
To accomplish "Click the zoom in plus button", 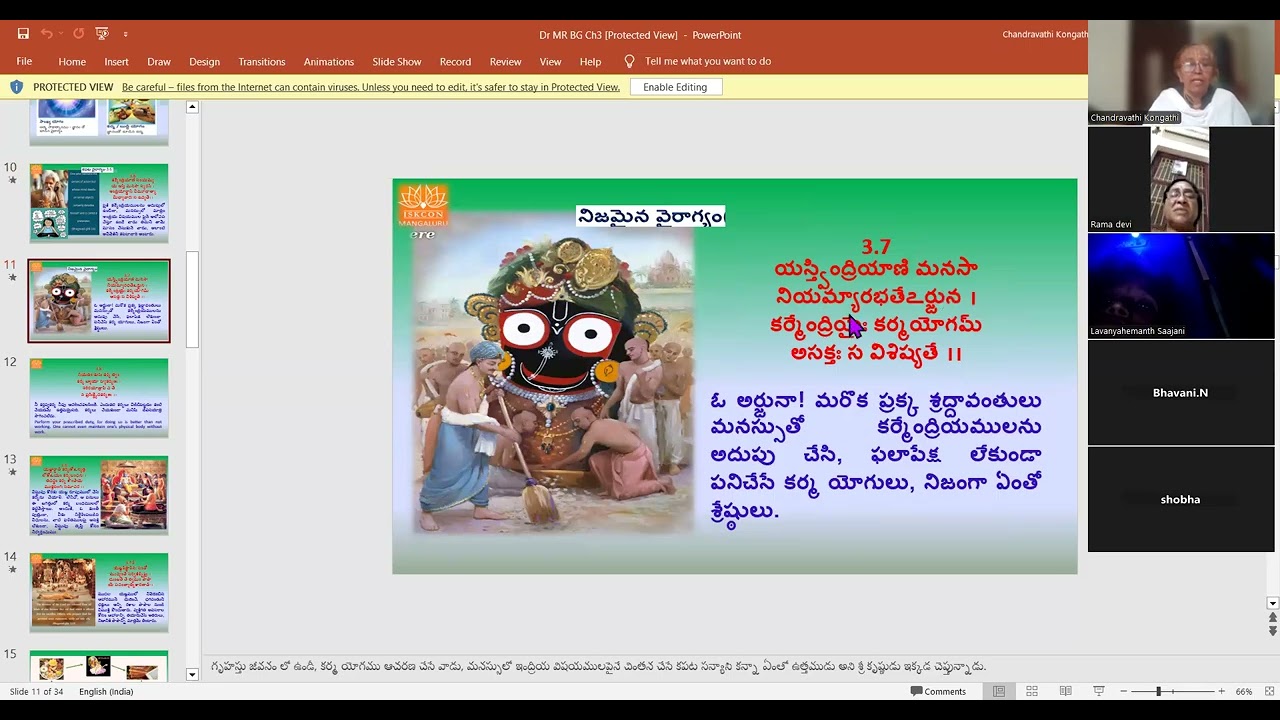I will 1221,691.
